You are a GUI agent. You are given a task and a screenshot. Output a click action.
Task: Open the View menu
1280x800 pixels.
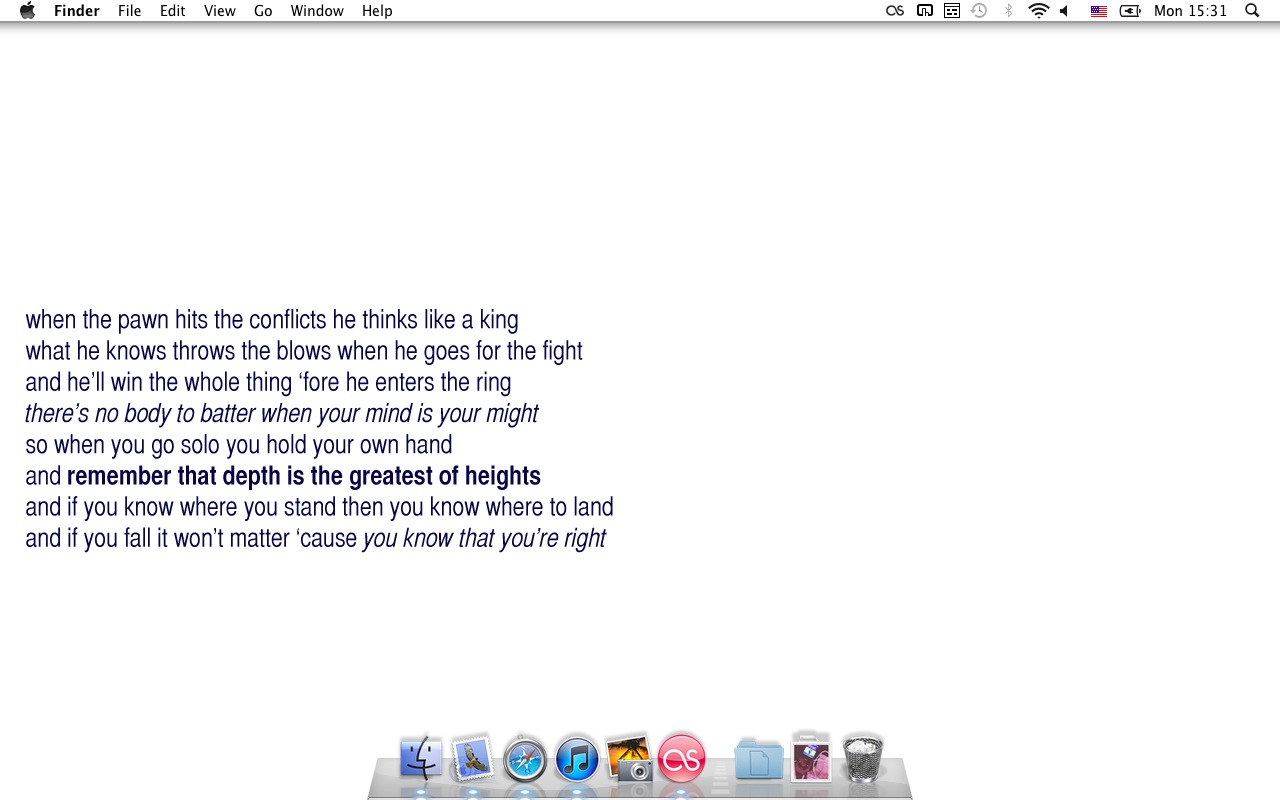pyautogui.click(x=219, y=11)
